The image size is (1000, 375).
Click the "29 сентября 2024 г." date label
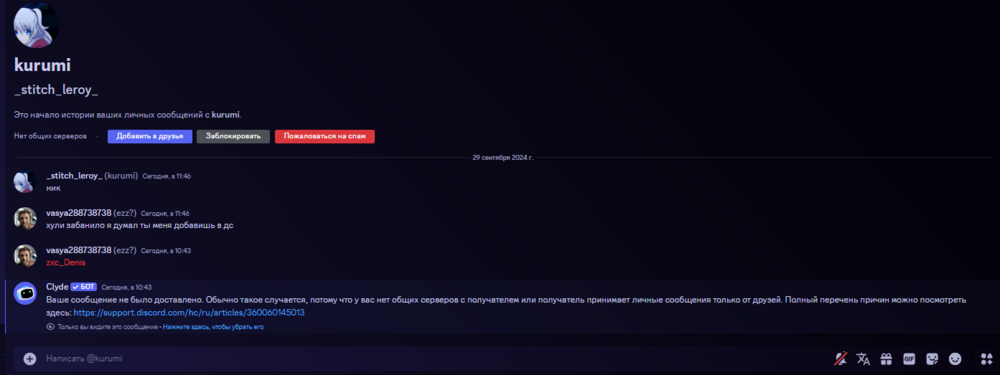click(x=503, y=158)
